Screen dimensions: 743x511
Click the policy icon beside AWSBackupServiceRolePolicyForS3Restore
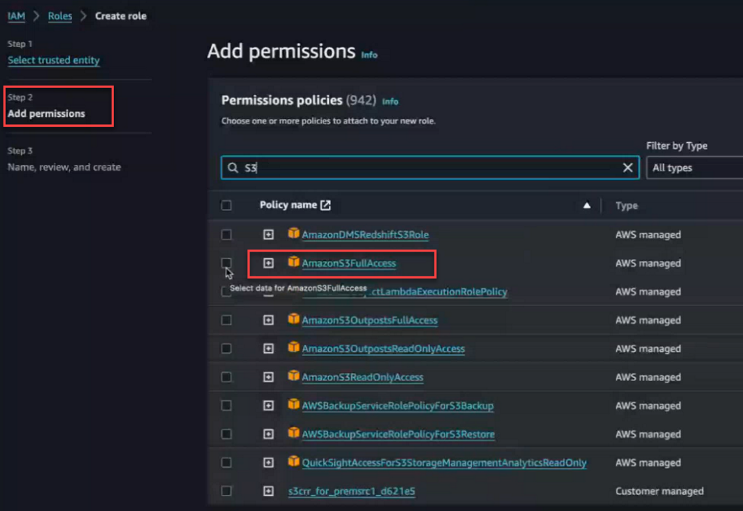coord(294,432)
